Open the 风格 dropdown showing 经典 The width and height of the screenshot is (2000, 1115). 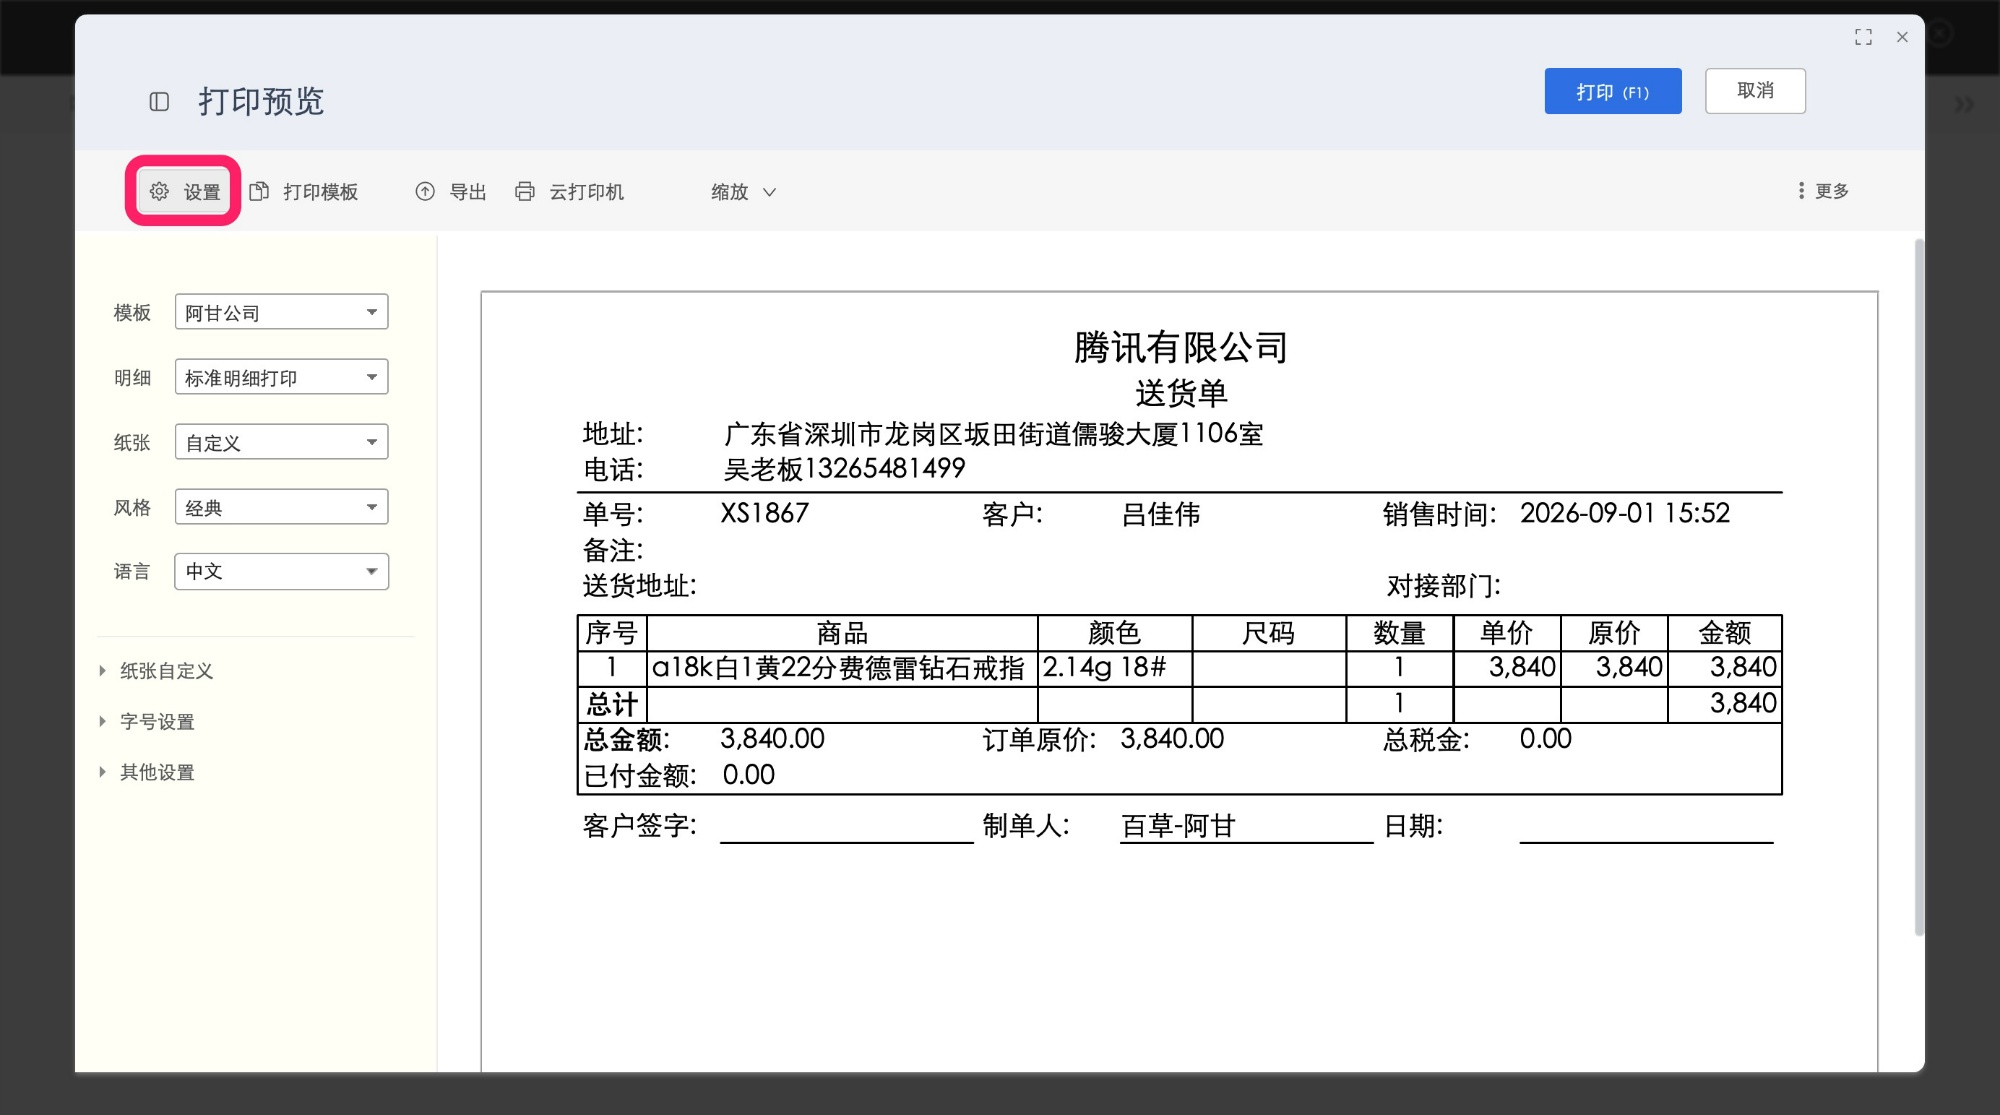[281, 507]
